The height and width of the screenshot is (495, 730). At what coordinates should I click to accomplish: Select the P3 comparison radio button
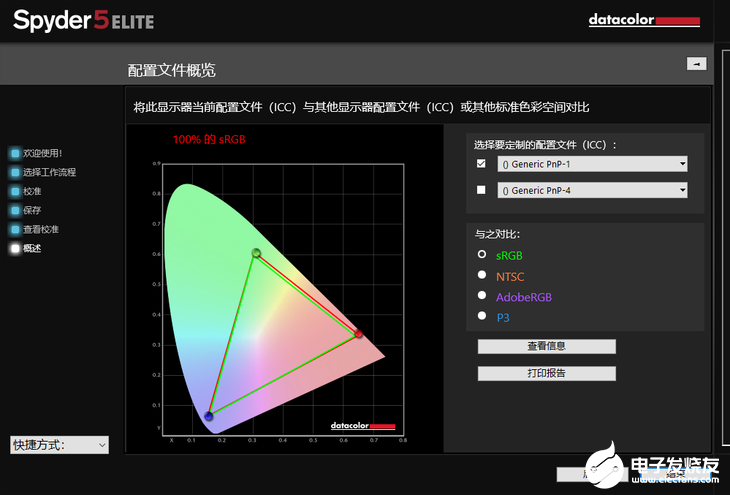pyautogui.click(x=482, y=316)
